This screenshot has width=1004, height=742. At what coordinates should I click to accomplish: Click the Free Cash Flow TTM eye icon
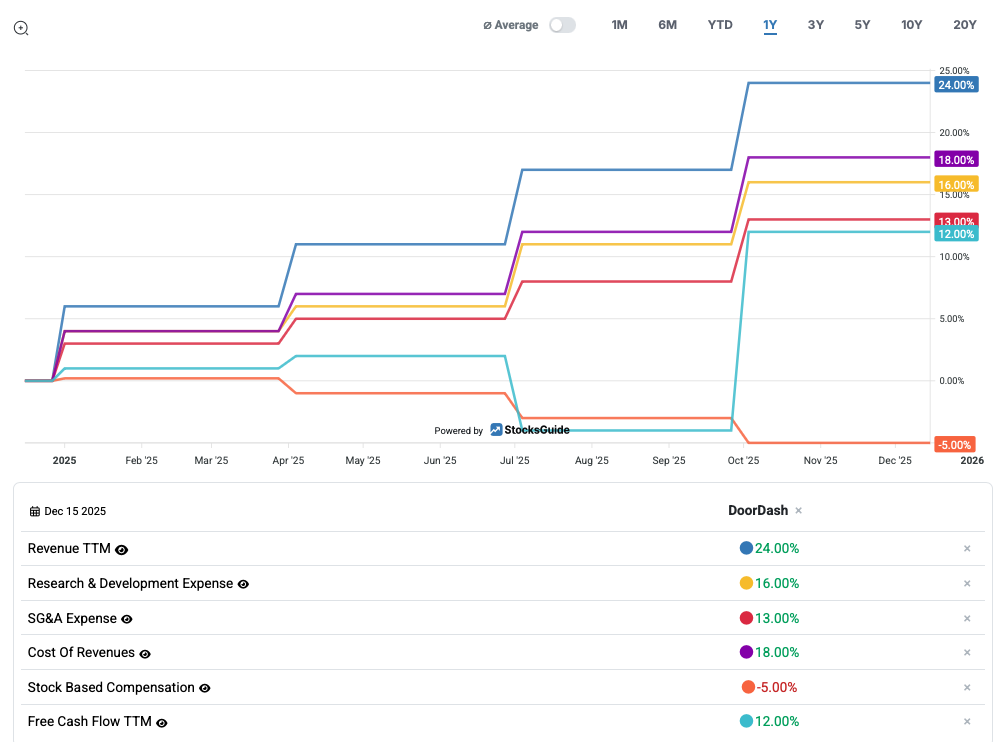click(x=162, y=722)
